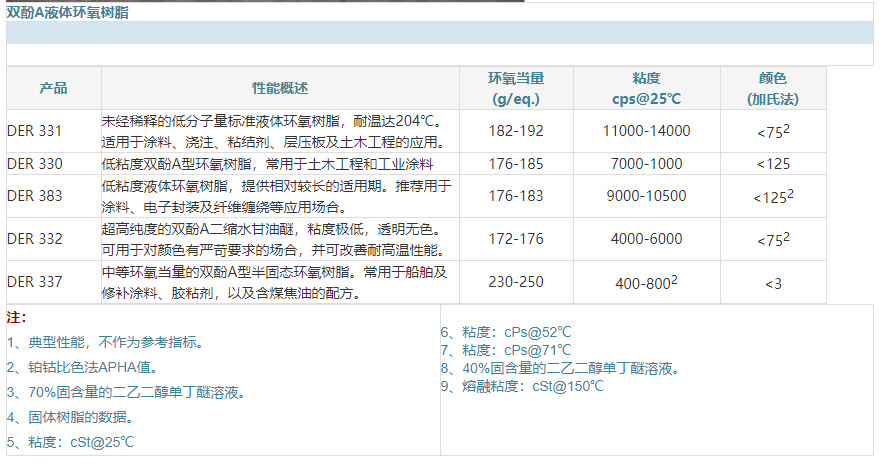Click the 粘度 cps@25℃ column header
Viewport: 890px width, 465px height.
click(646, 88)
